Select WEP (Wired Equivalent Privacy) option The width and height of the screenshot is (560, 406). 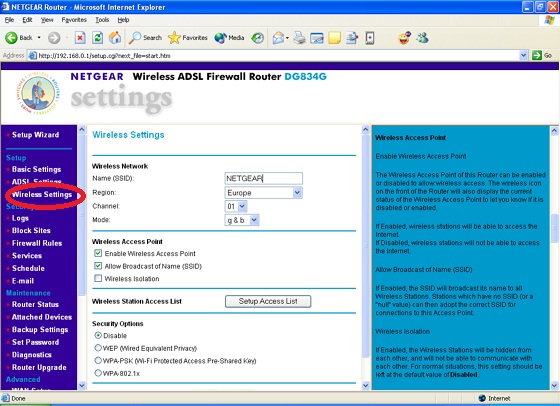(x=98, y=347)
